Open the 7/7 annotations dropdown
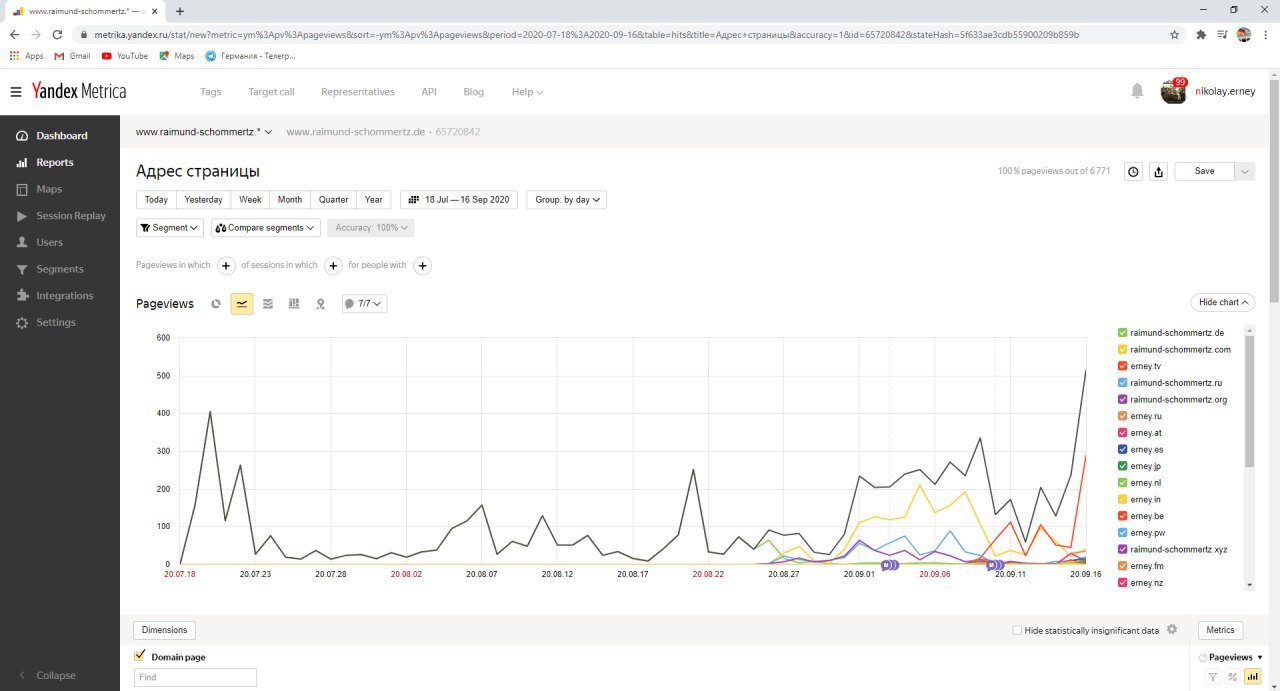This screenshot has width=1280, height=691. click(364, 303)
